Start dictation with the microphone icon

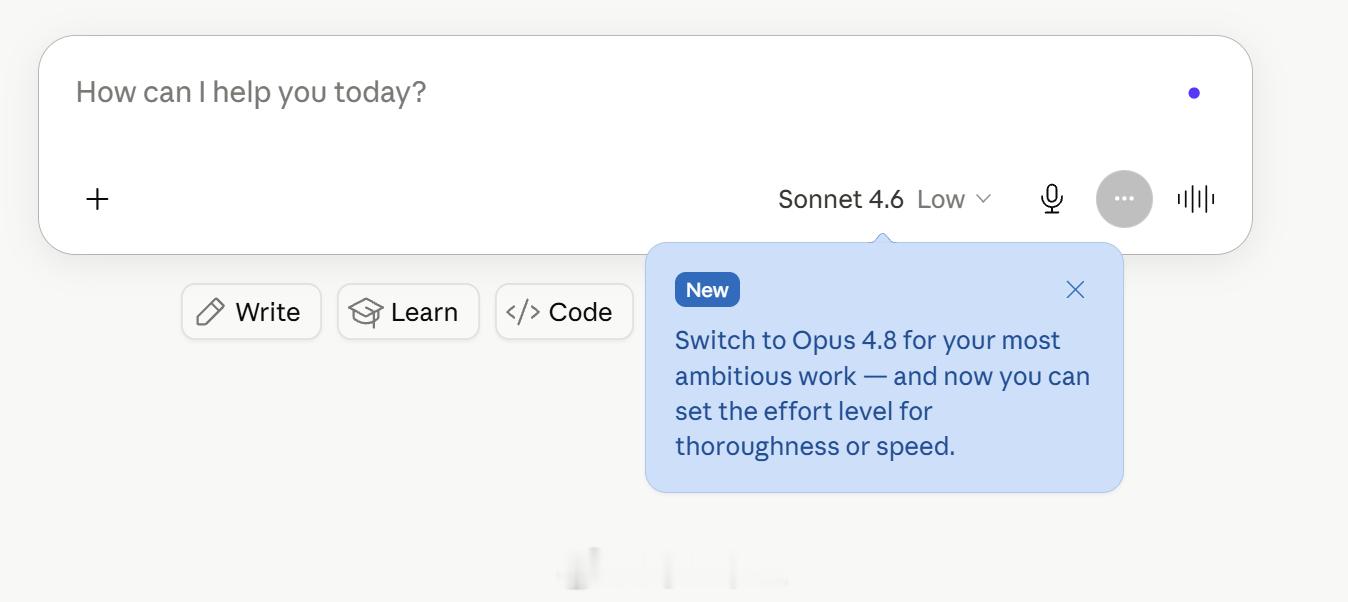click(1051, 199)
